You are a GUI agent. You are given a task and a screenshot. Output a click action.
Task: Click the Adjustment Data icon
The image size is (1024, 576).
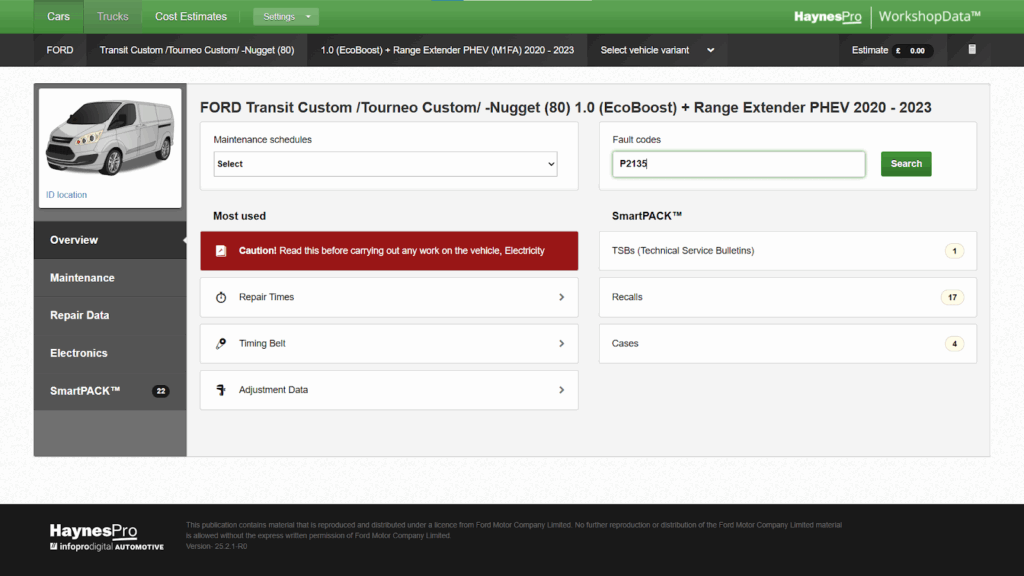[x=221, y=390]
